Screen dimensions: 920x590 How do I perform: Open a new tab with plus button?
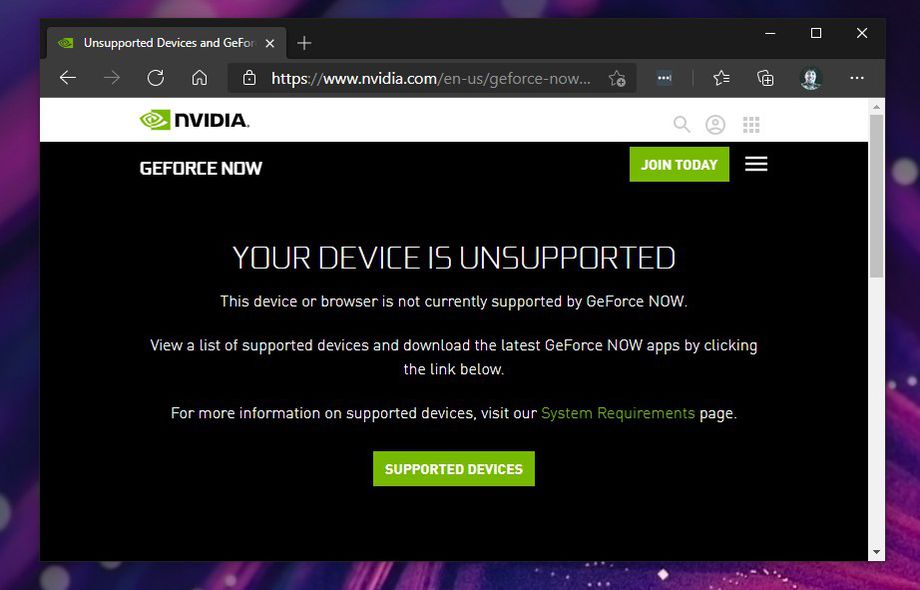coord(305,43)
